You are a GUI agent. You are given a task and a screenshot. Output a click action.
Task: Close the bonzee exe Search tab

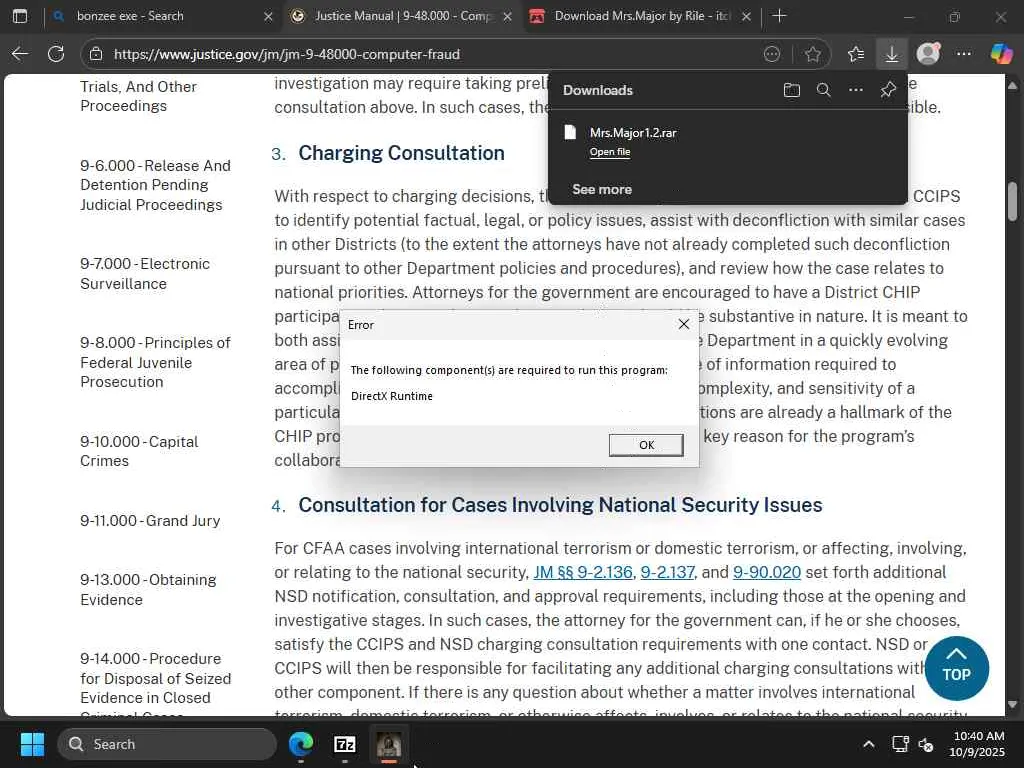(268, 16)
